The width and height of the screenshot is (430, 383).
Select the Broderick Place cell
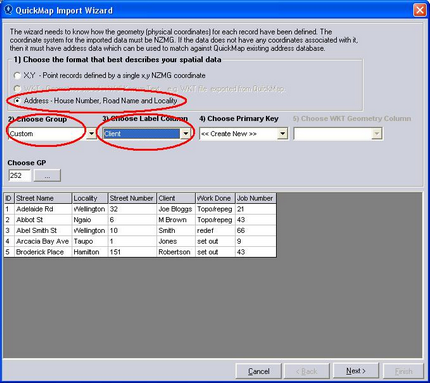[x=43, y=252]
